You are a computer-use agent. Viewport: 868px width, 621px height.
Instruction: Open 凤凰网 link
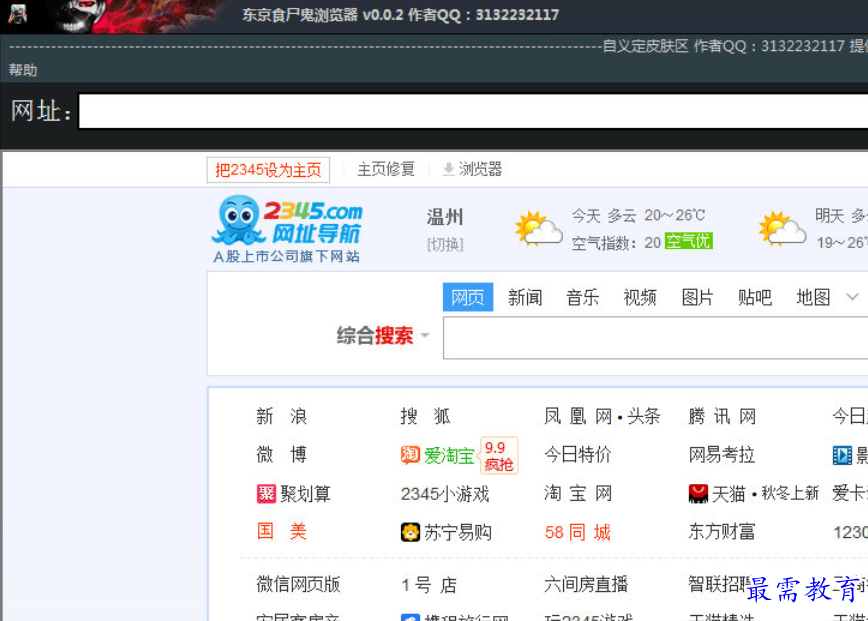coord(578,416)
